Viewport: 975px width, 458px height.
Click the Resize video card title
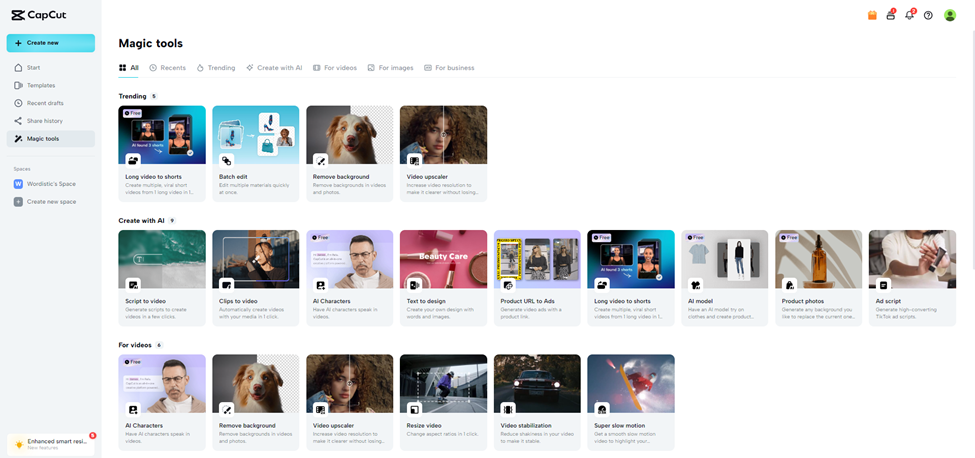click(x=424, y=426)
